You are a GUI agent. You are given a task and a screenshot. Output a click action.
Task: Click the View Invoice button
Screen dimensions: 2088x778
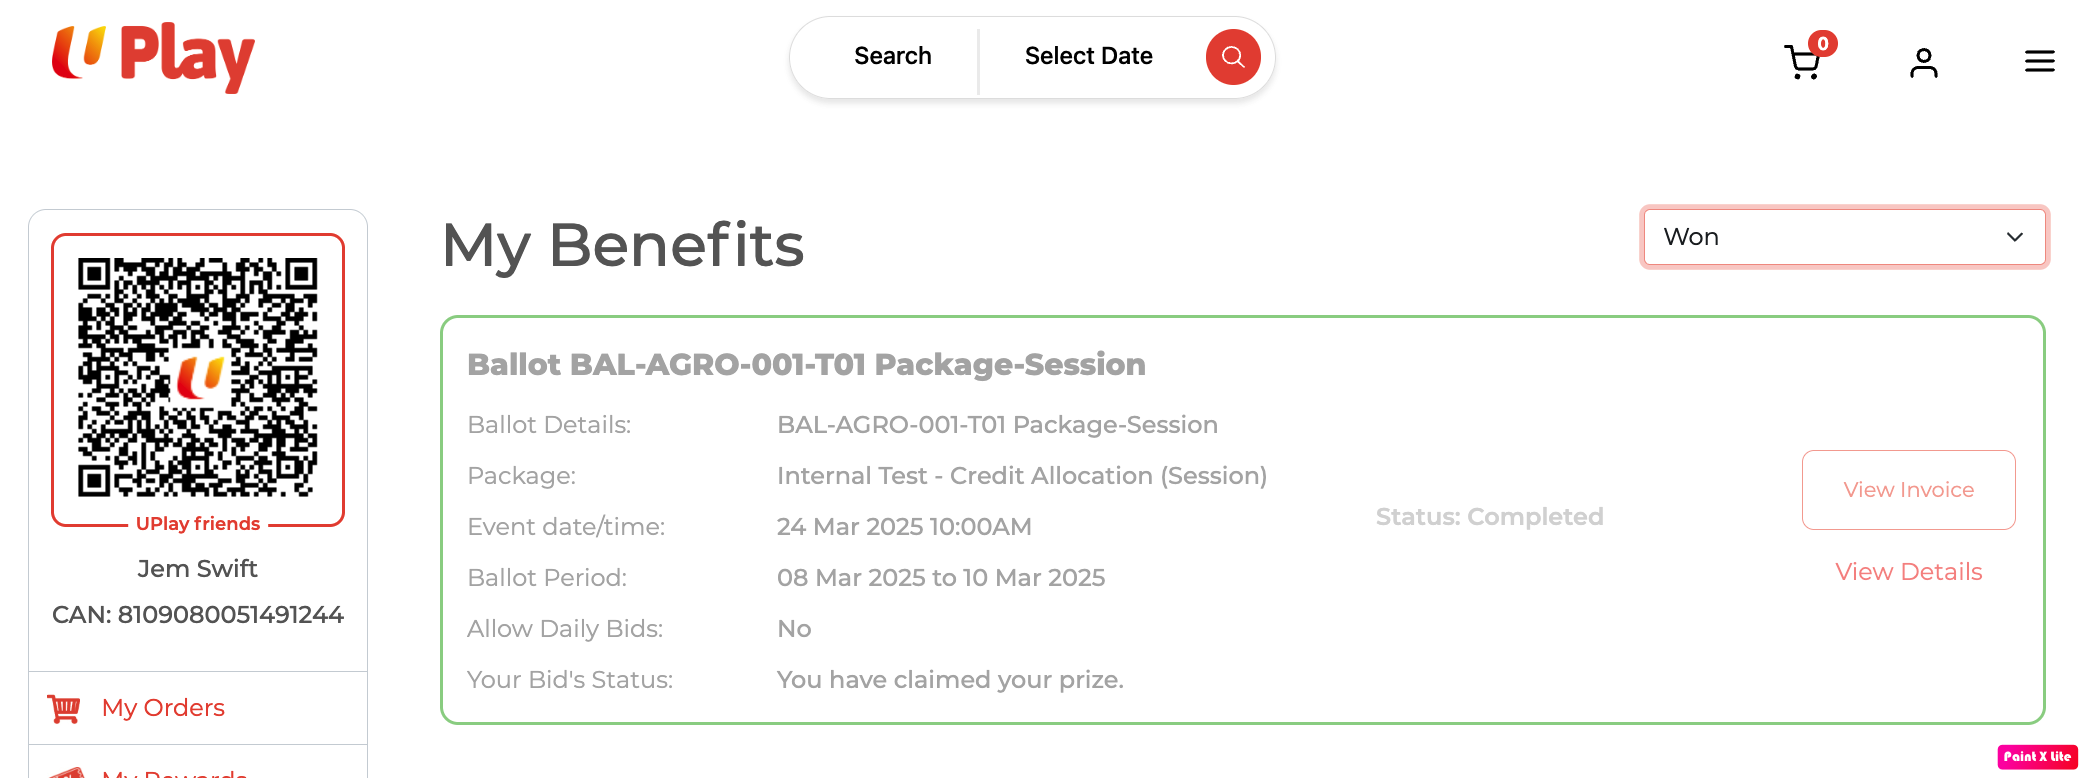1908,490
